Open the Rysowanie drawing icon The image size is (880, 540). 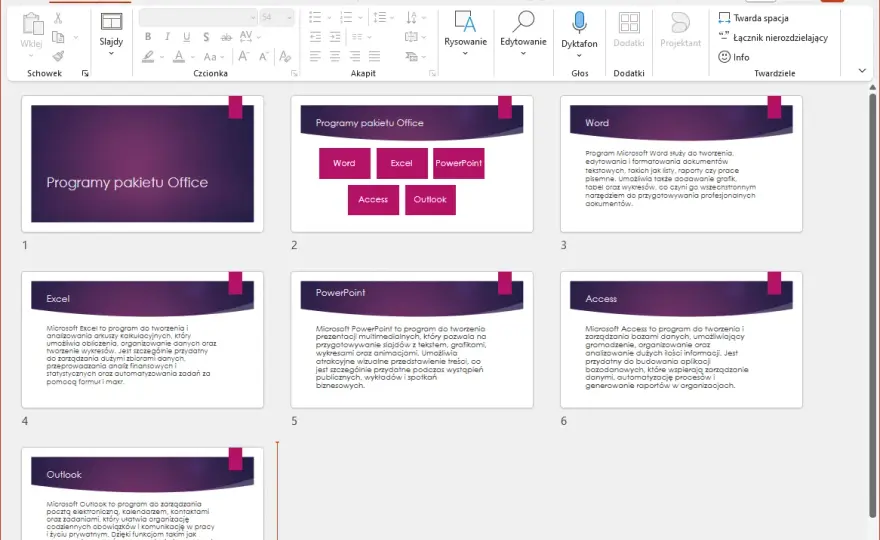pyautogui.click(x=465, y=22)
